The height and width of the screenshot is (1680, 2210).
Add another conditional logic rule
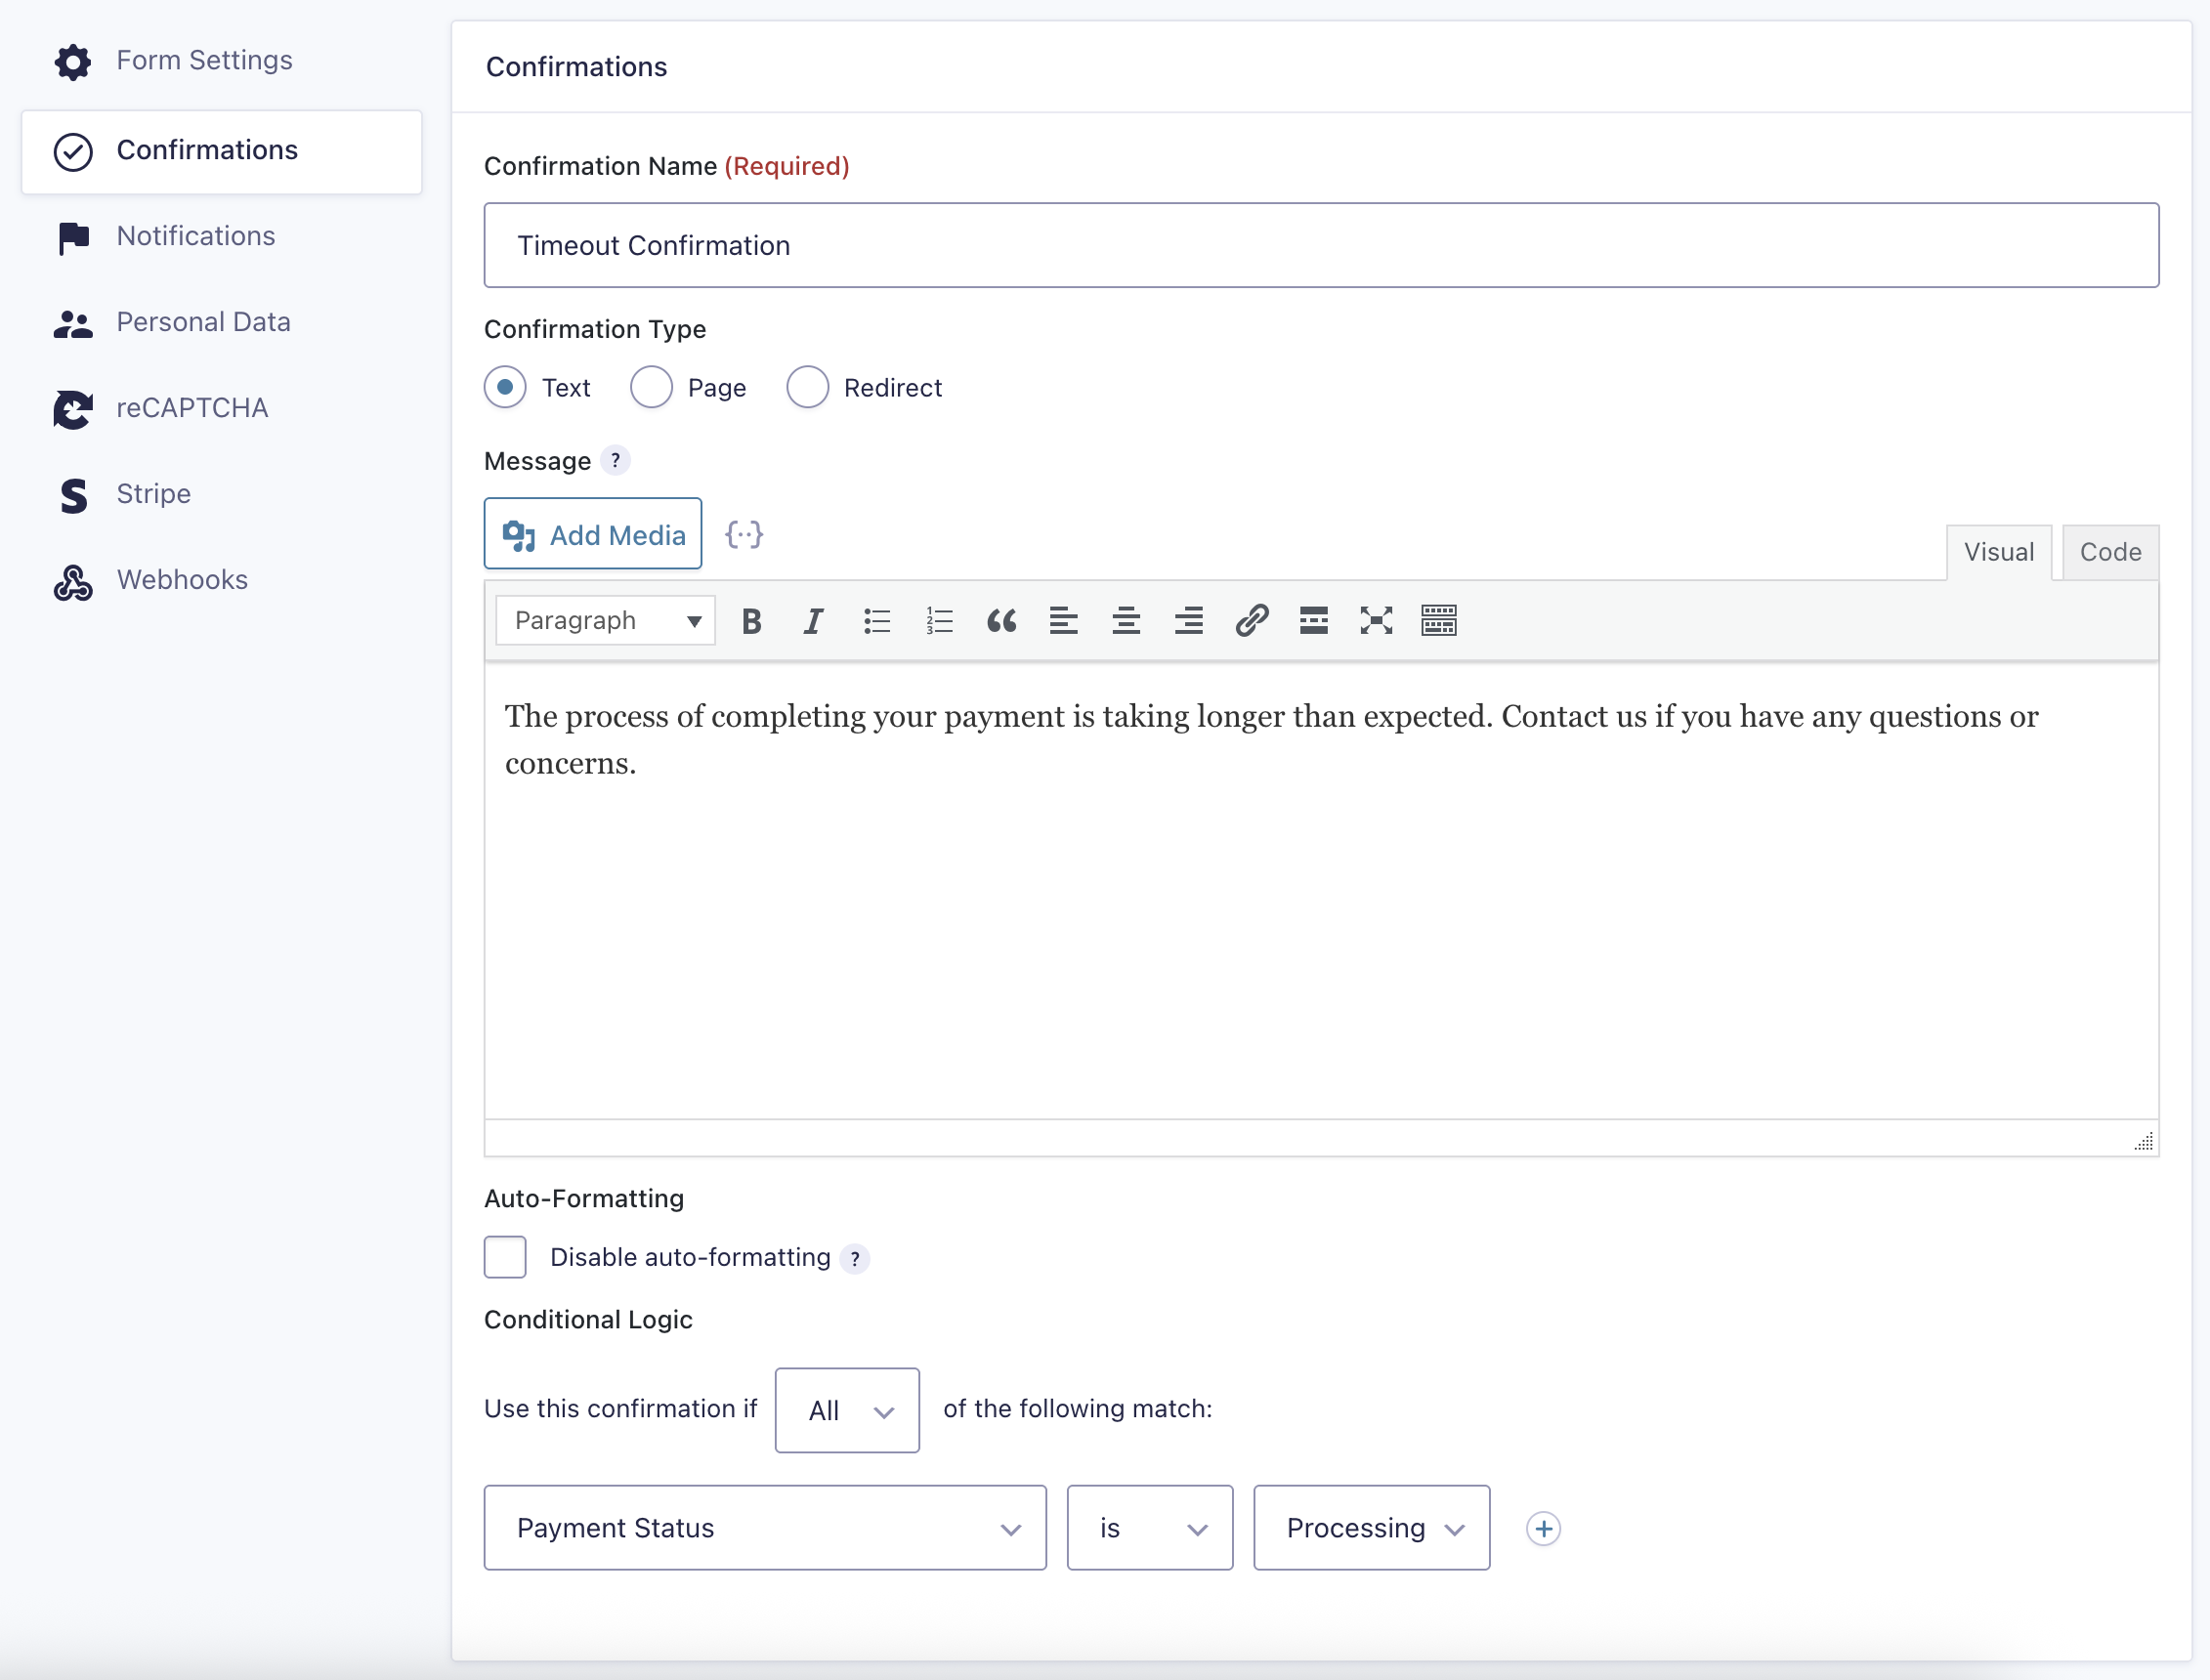coord(1543,1529)
